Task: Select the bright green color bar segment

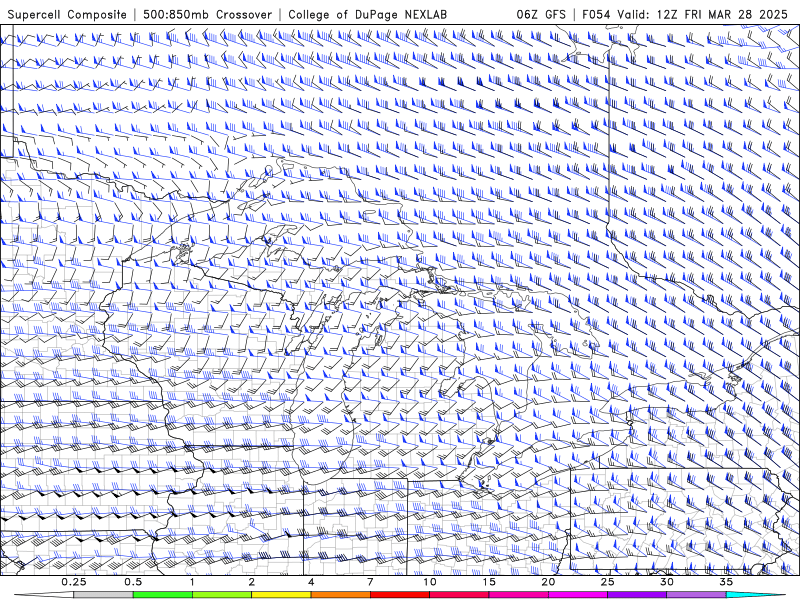Action: [x=163, y=595]
